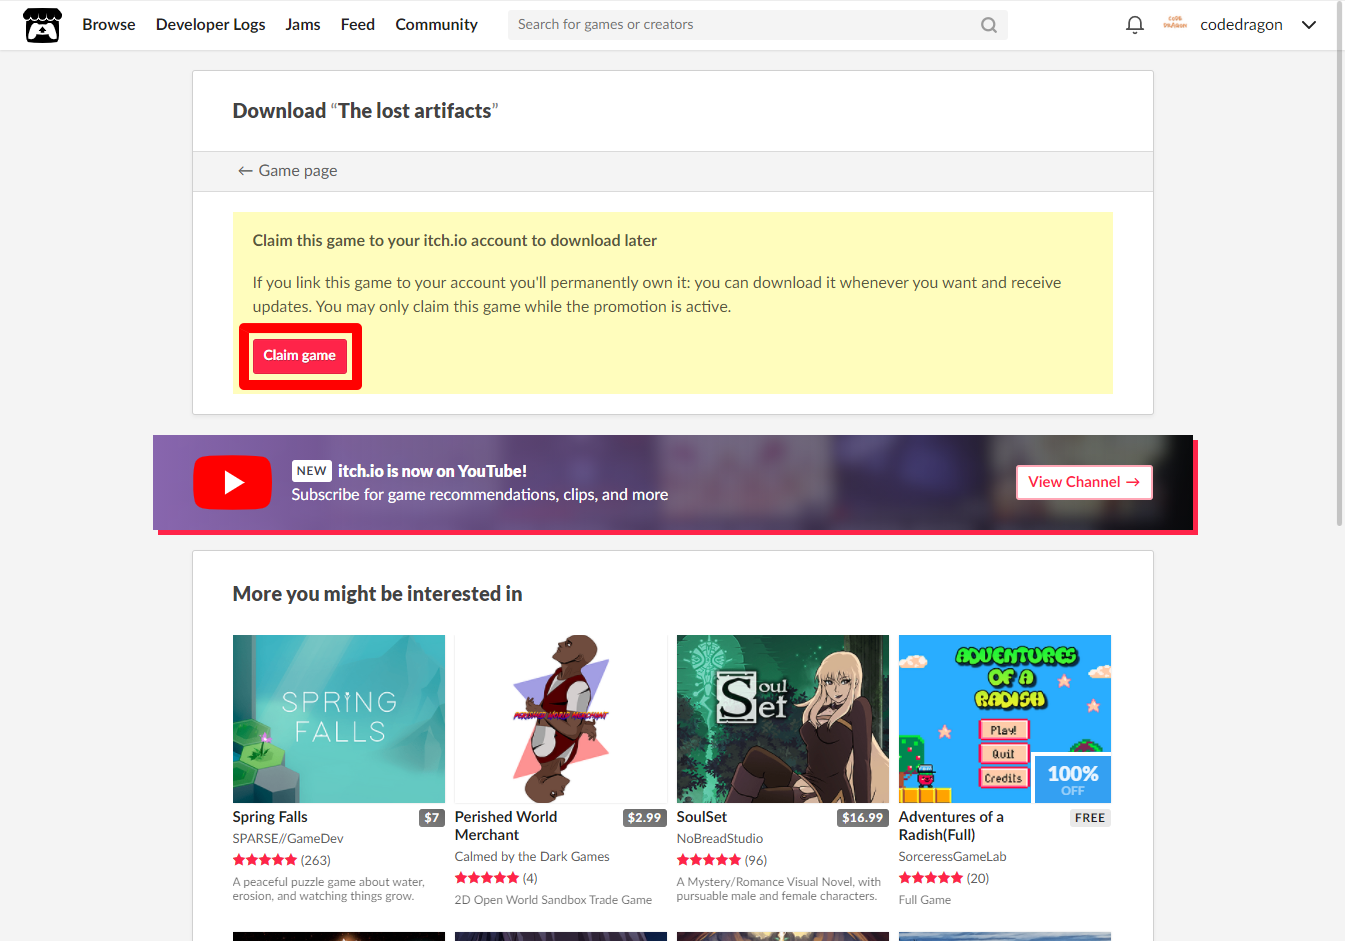The height and width of the screenshot is (941, 1345).
Task: Click the Spring Falls star rating
Action: [265, 860]
